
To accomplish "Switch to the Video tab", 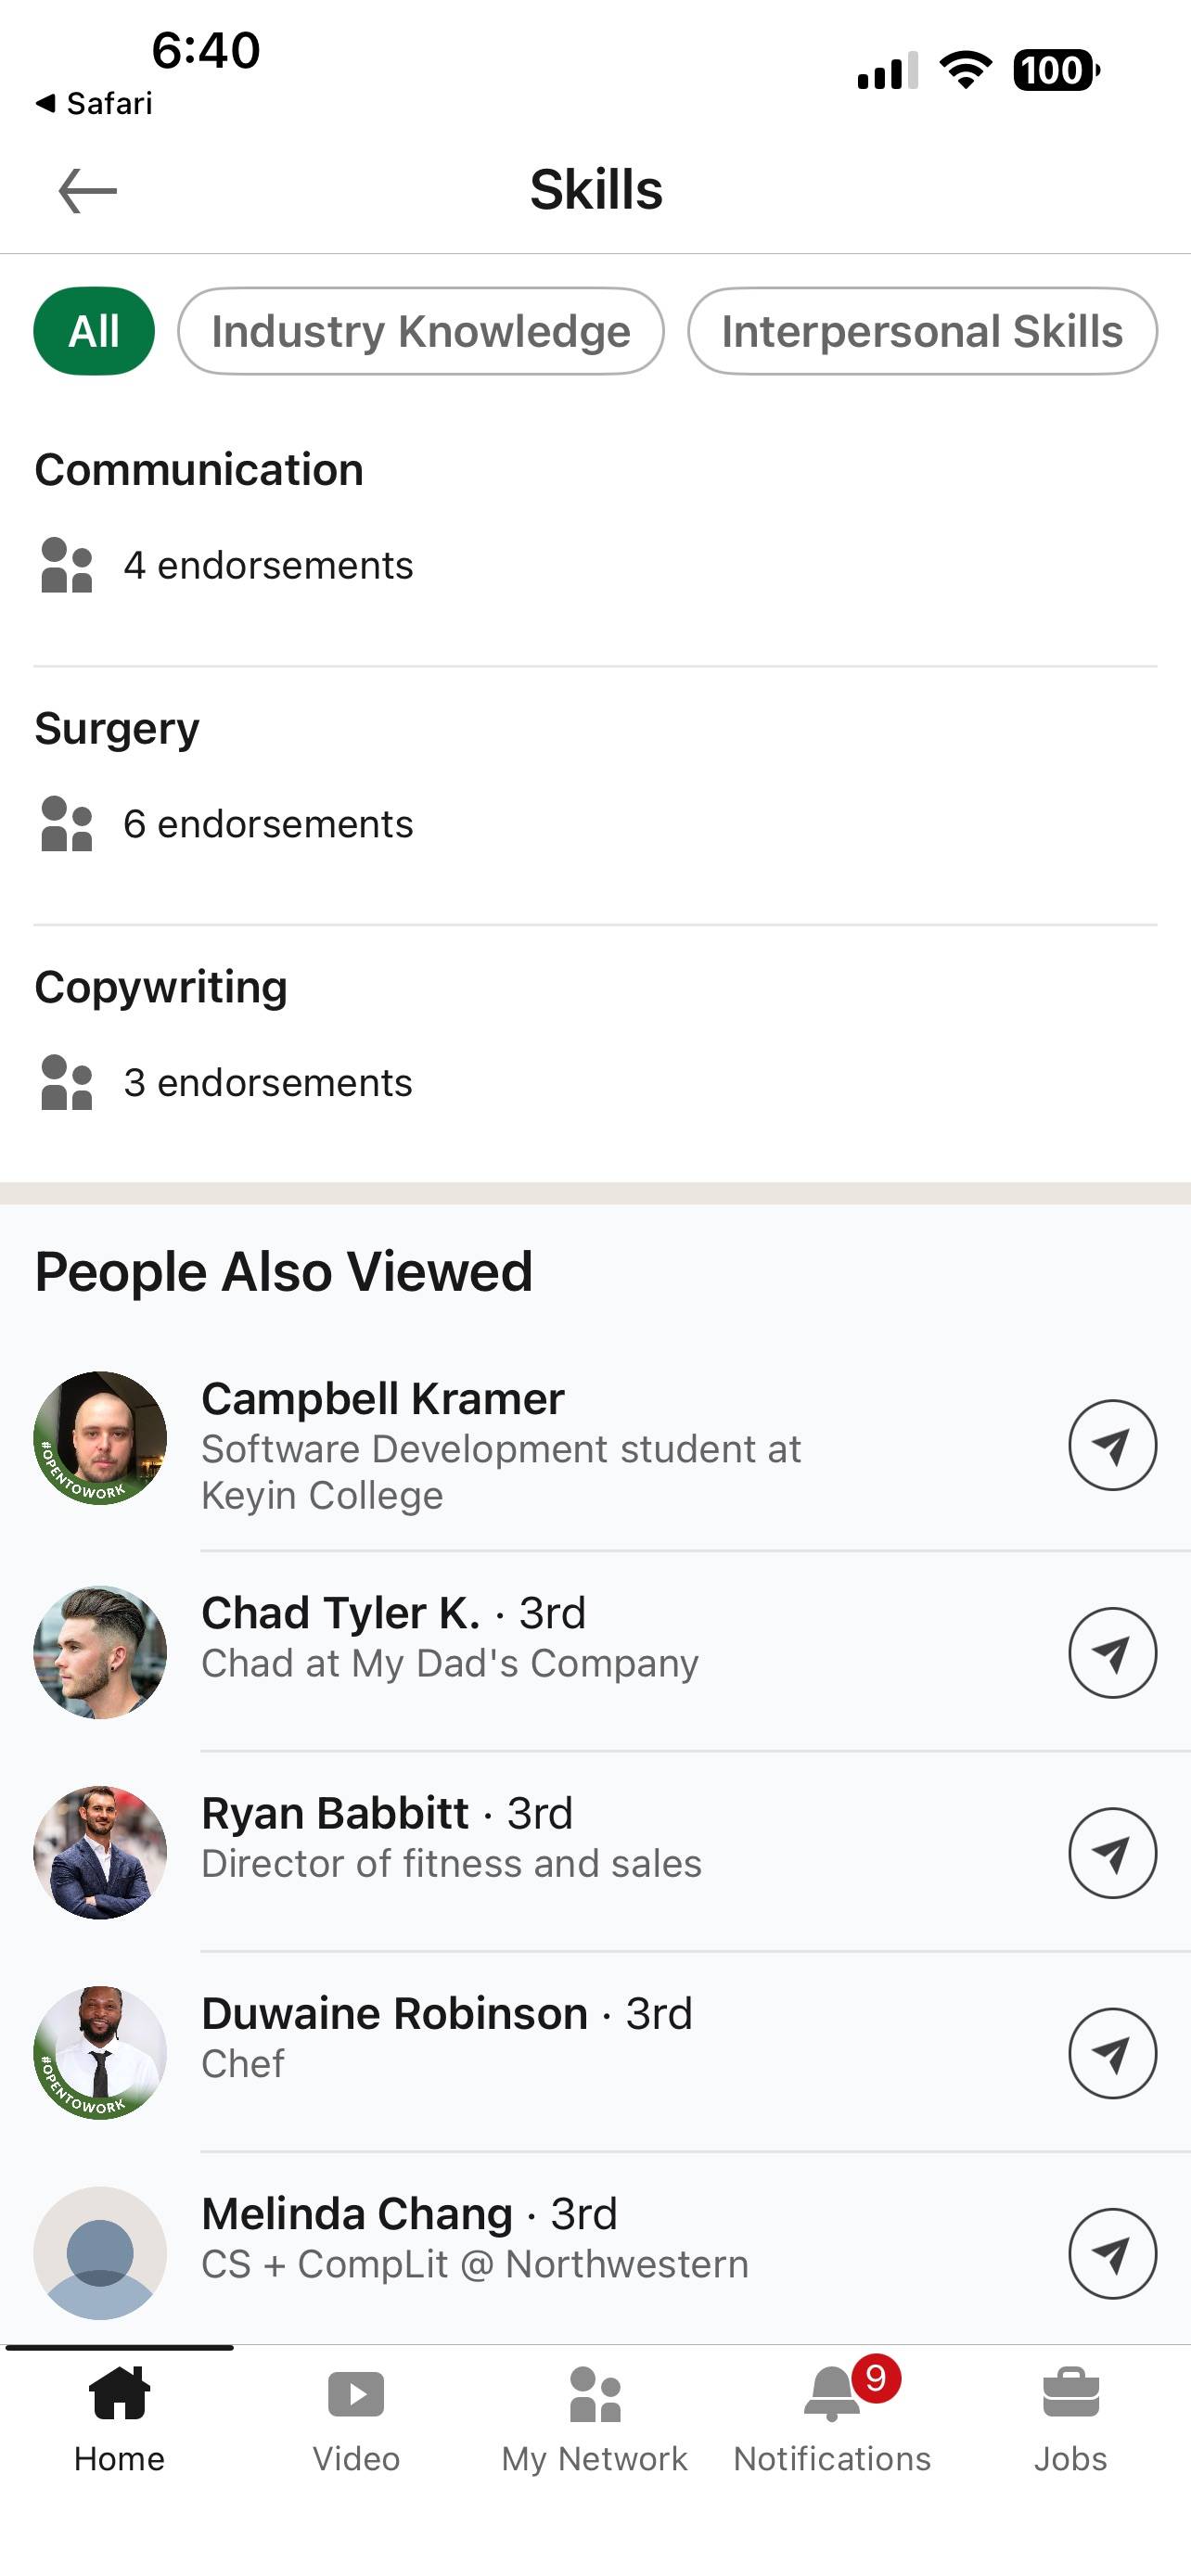I will point(356,2417).
